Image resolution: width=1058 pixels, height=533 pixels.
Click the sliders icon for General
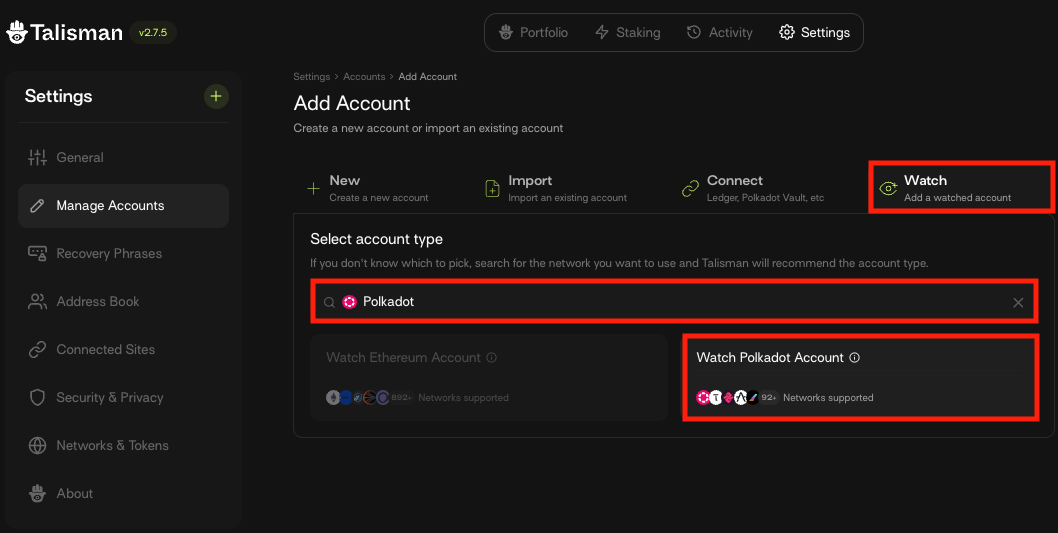[37, 158]
